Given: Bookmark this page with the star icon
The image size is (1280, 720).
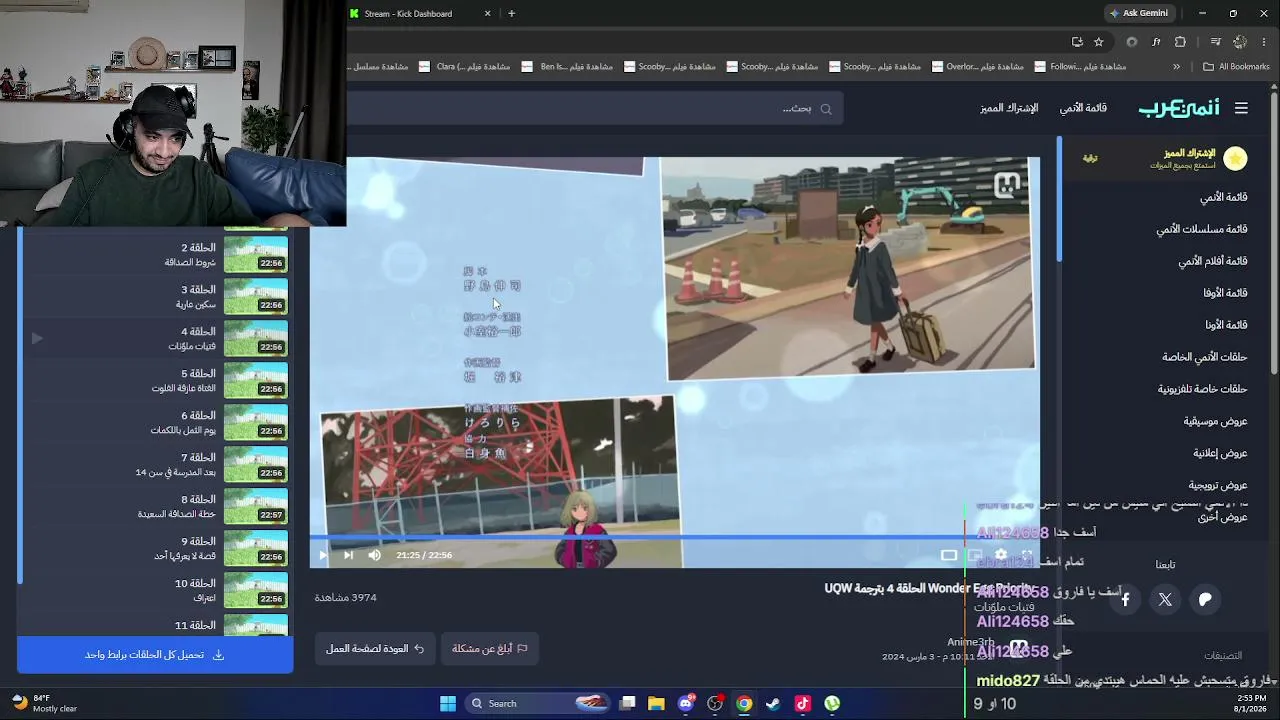Looking at the screenshot, I should 1098,42.
